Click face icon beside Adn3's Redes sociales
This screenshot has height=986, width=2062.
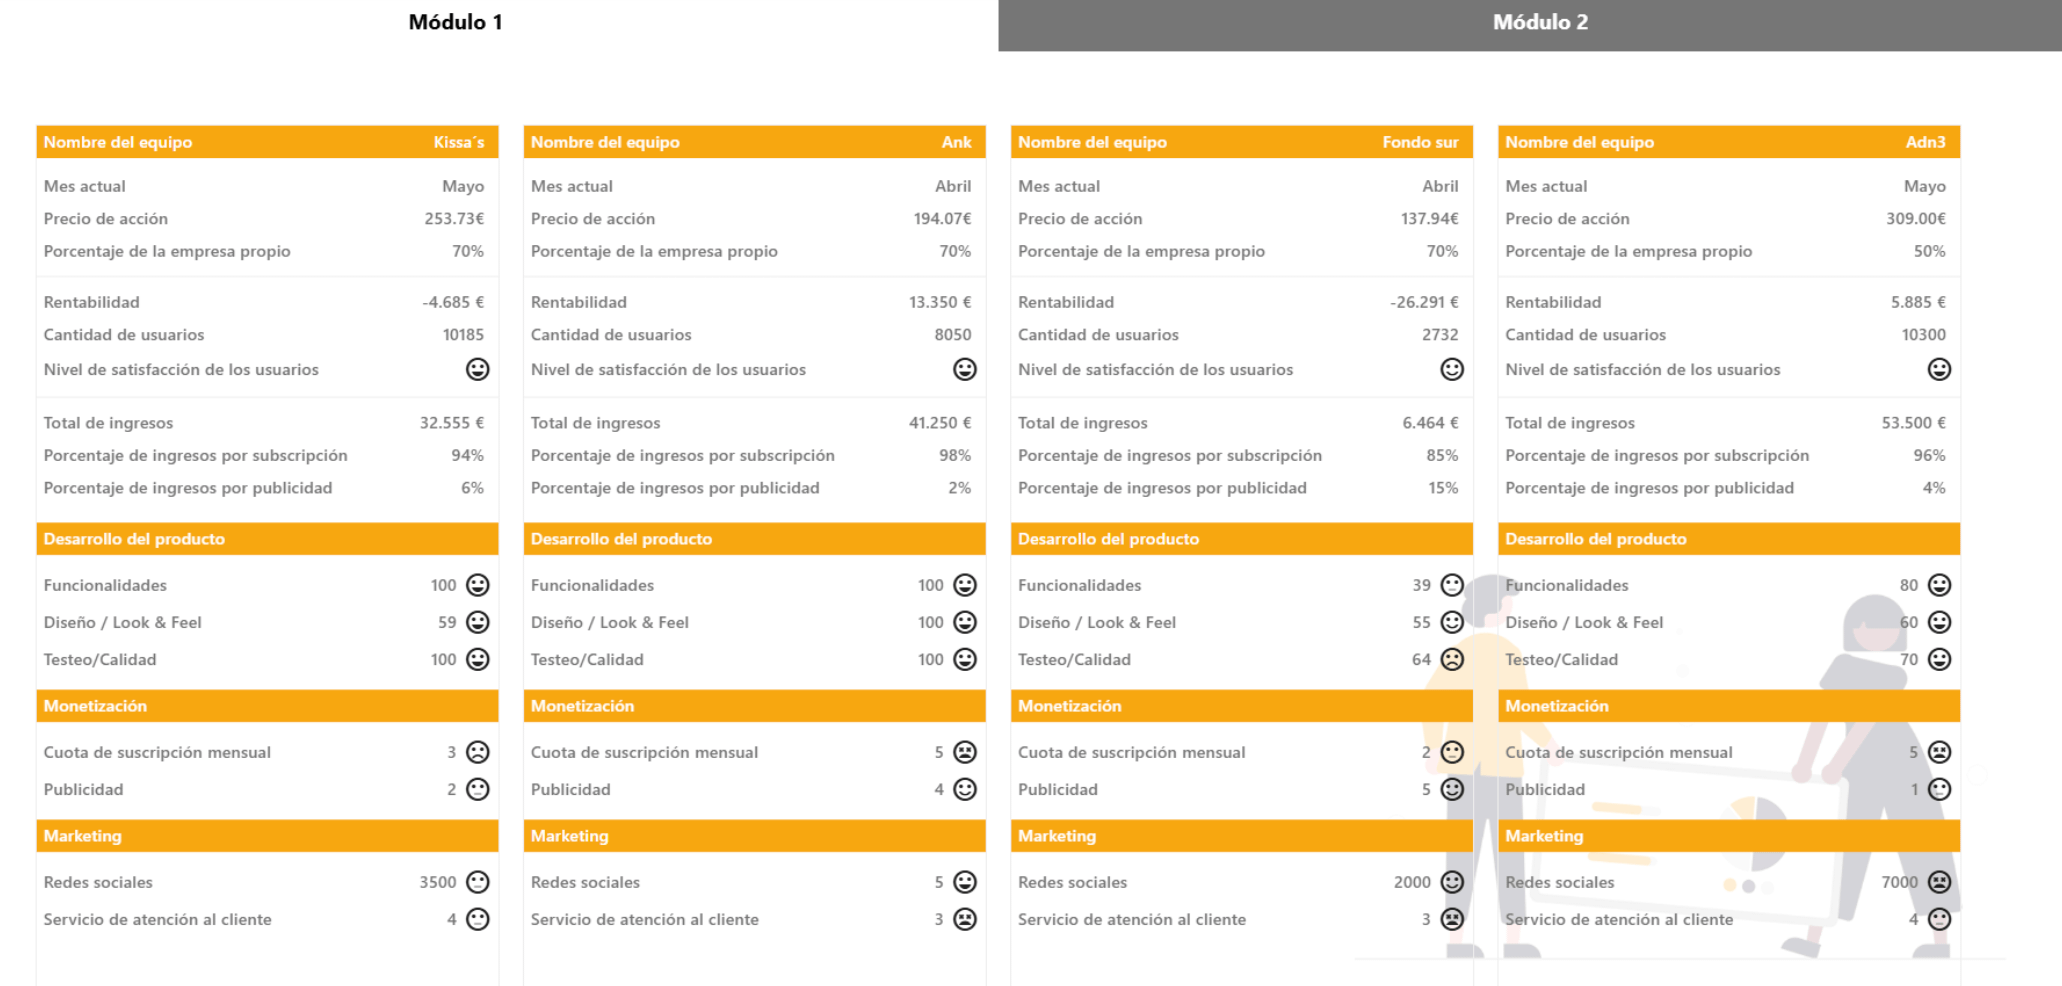[1939, 882]
